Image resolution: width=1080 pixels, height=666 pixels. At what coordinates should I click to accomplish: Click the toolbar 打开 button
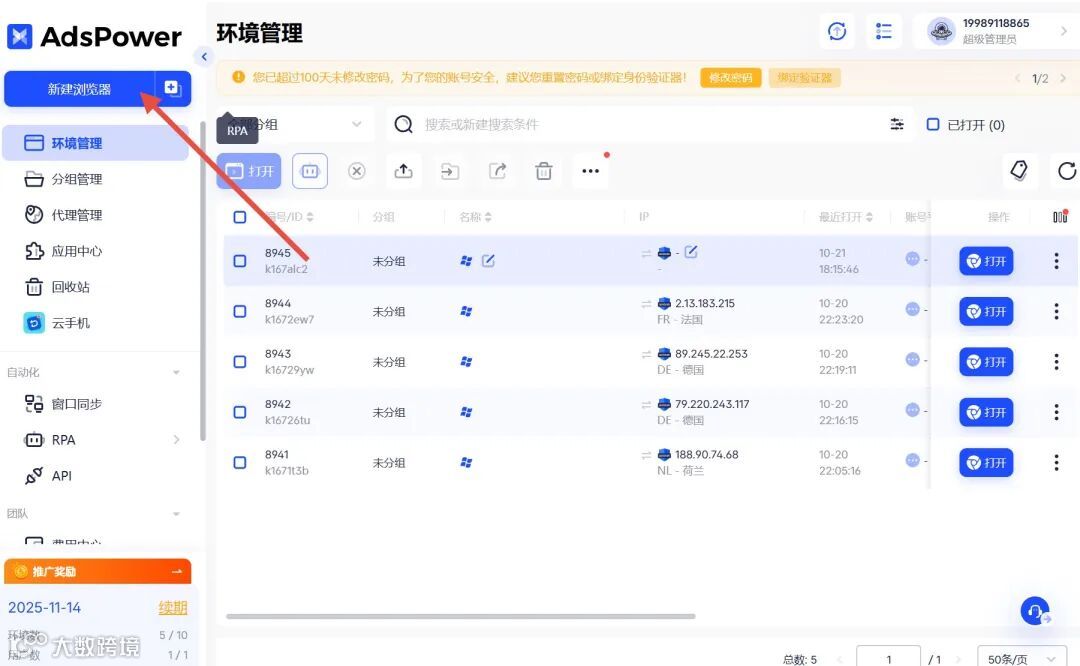click(249, 171)
